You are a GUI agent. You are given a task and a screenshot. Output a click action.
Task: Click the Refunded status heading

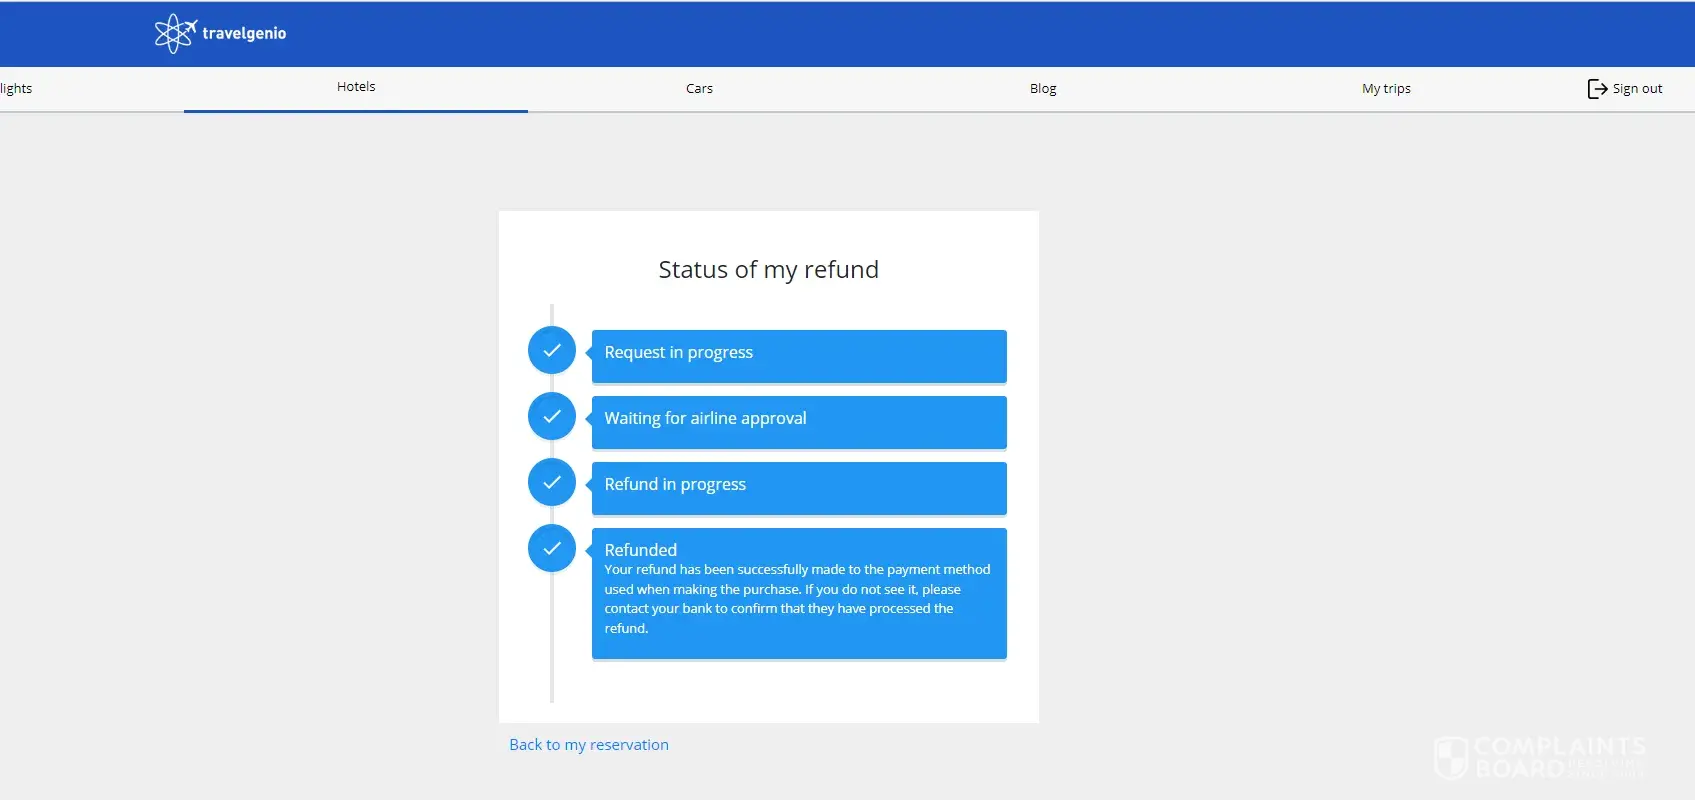[641, 550]
